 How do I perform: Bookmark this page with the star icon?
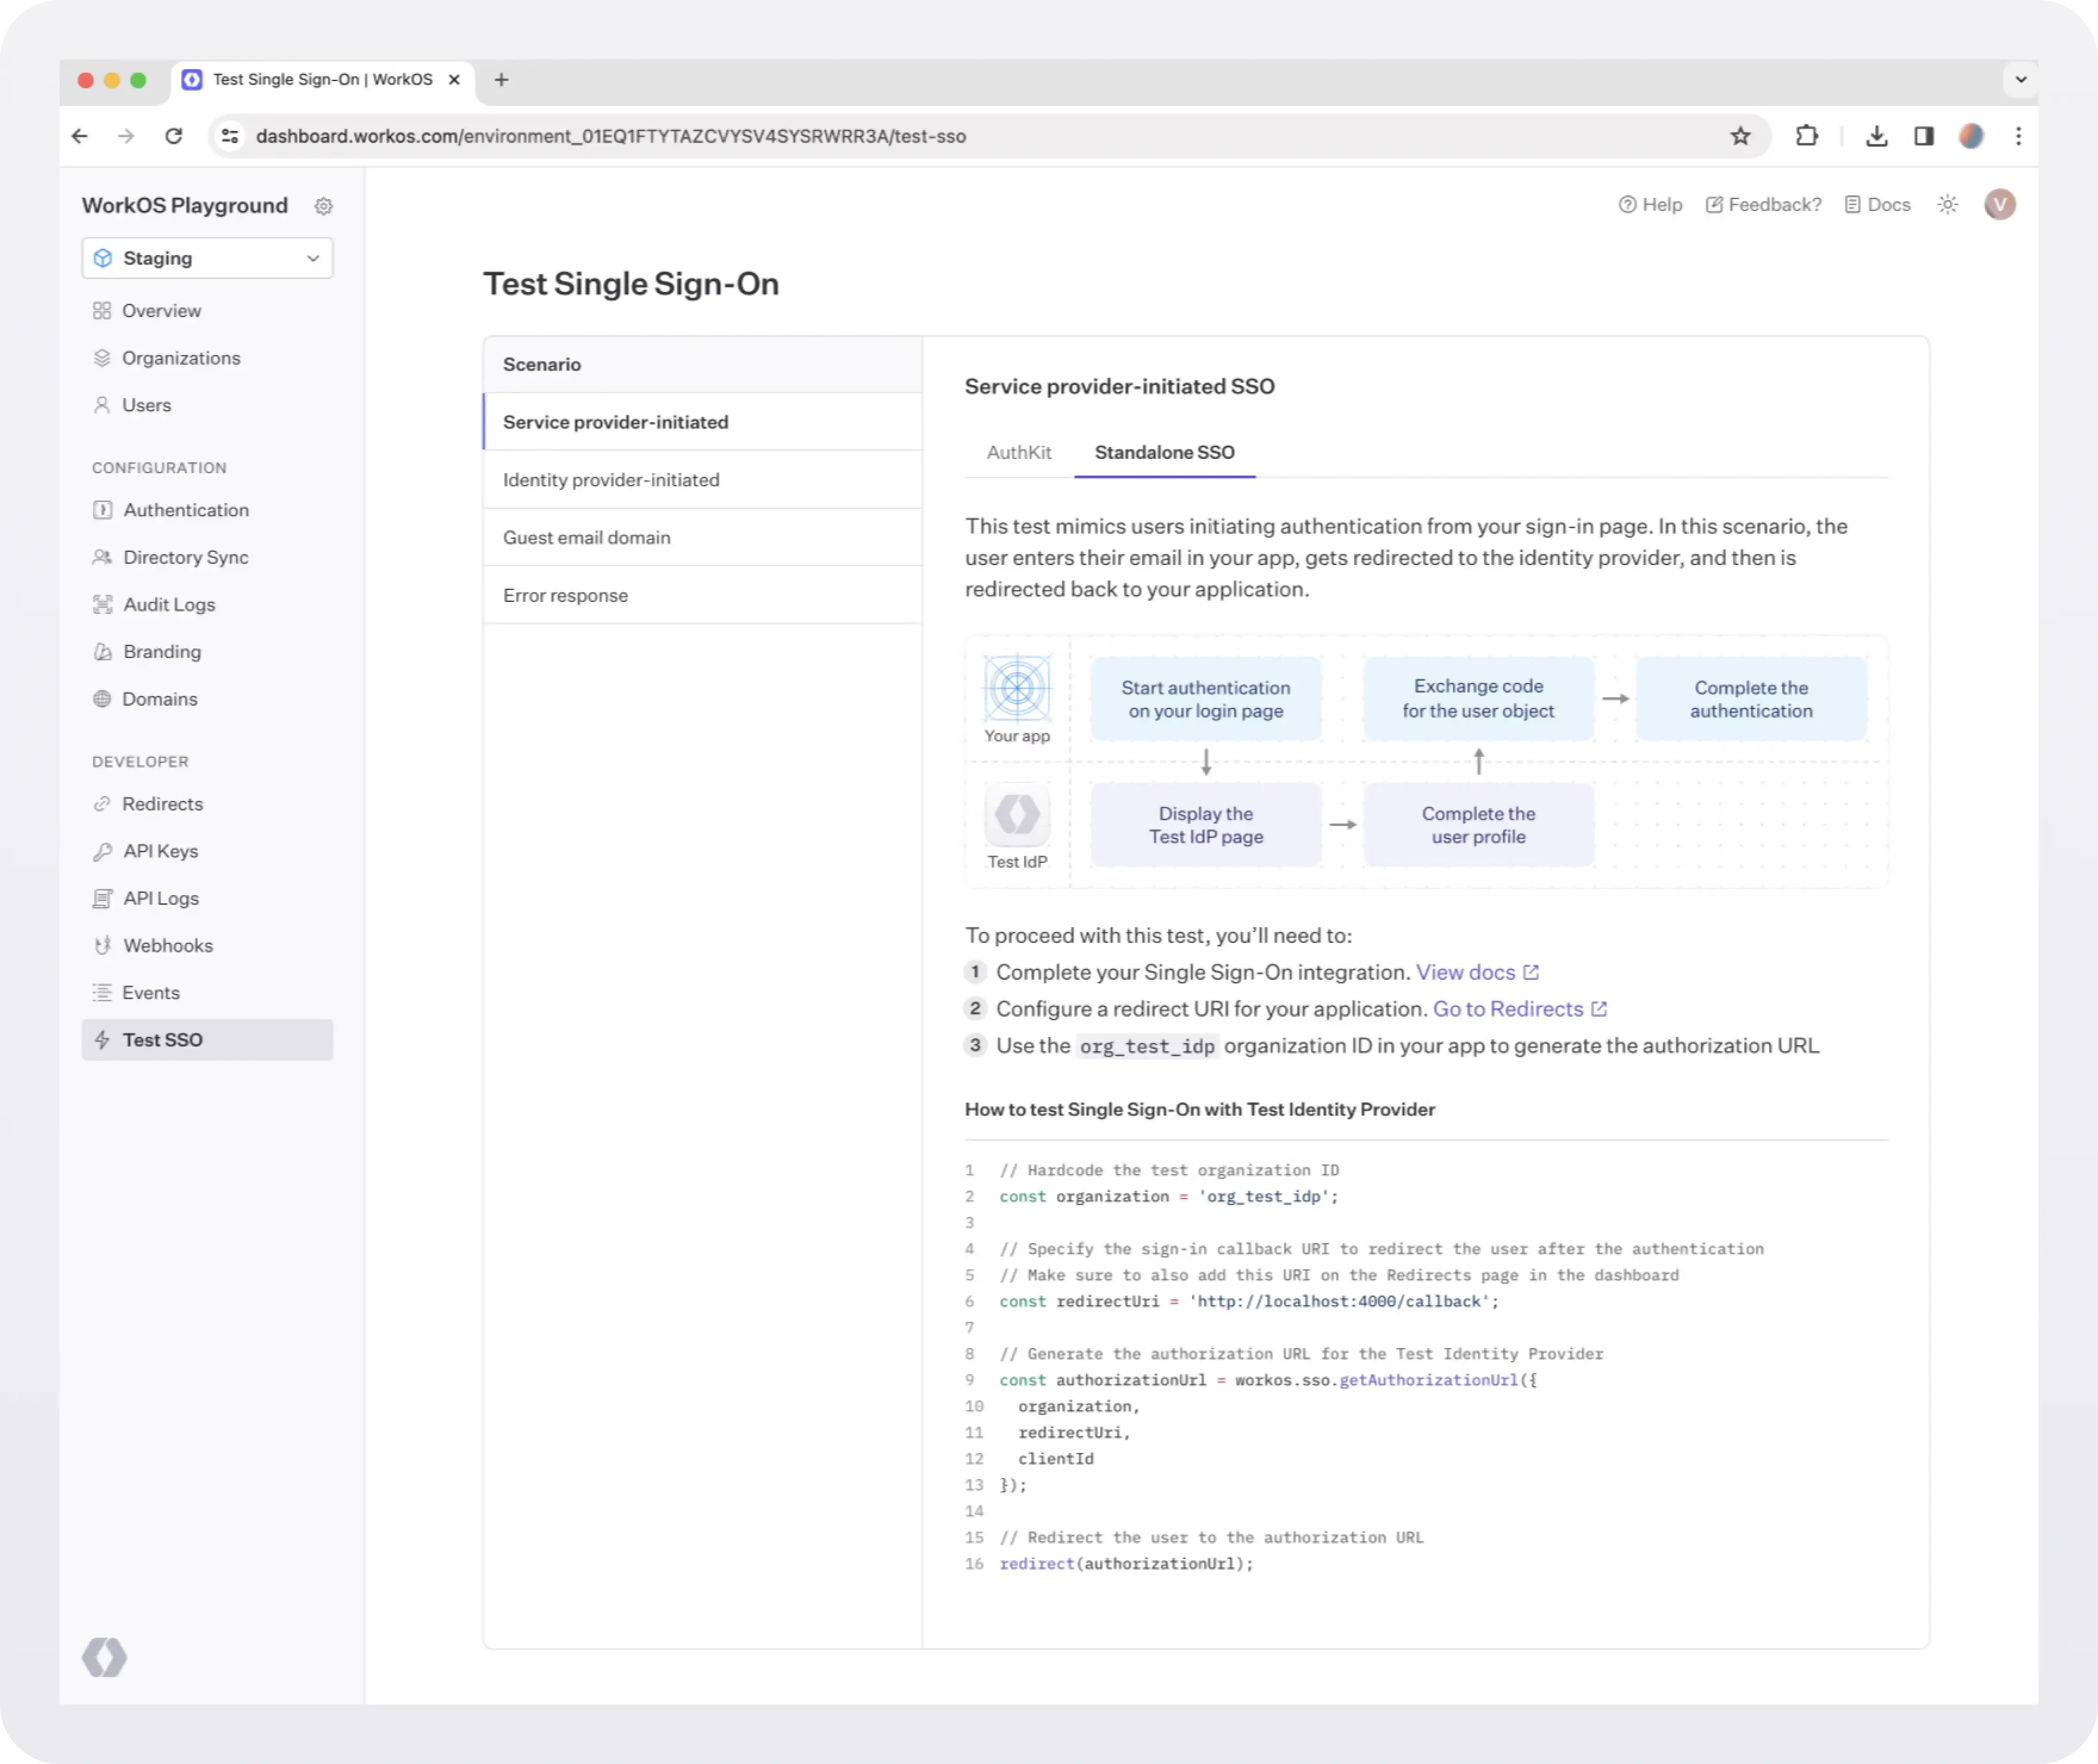1740,136
